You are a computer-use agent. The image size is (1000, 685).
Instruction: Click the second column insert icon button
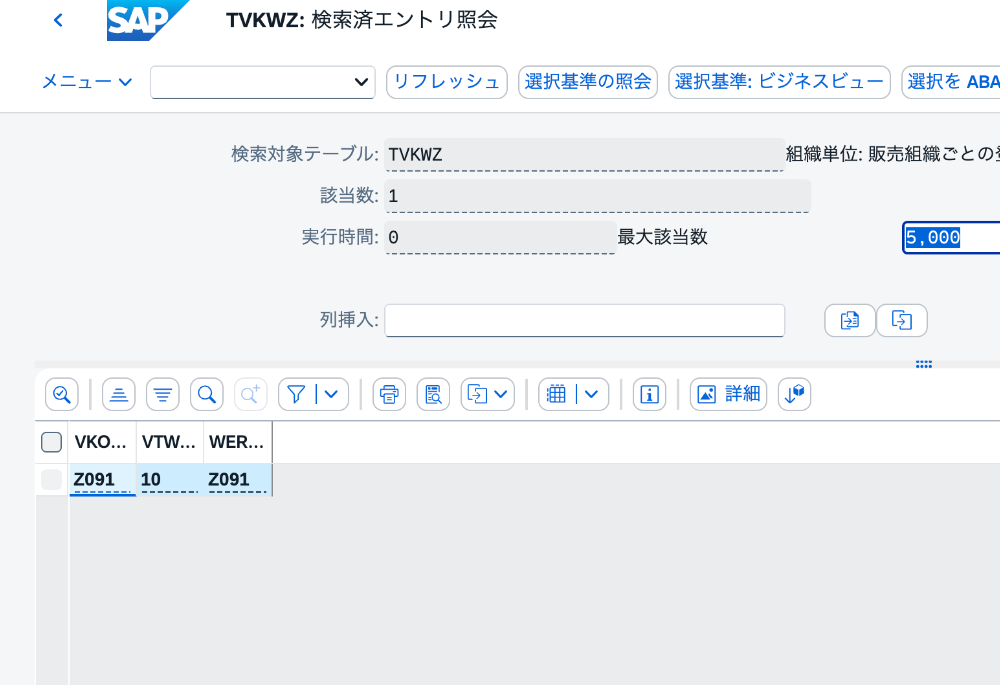pyautogui.click(x=902, y=320)
